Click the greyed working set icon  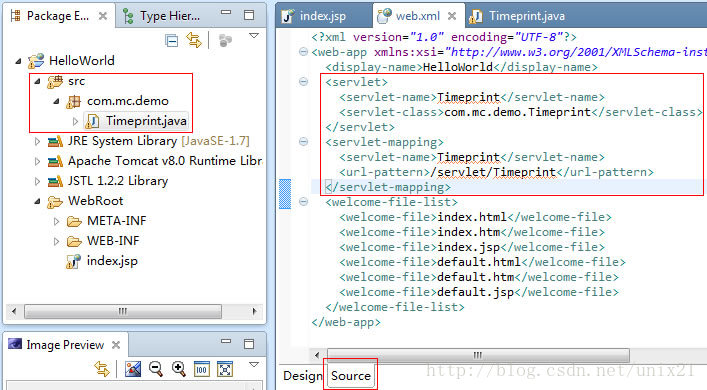coord(225,41)
